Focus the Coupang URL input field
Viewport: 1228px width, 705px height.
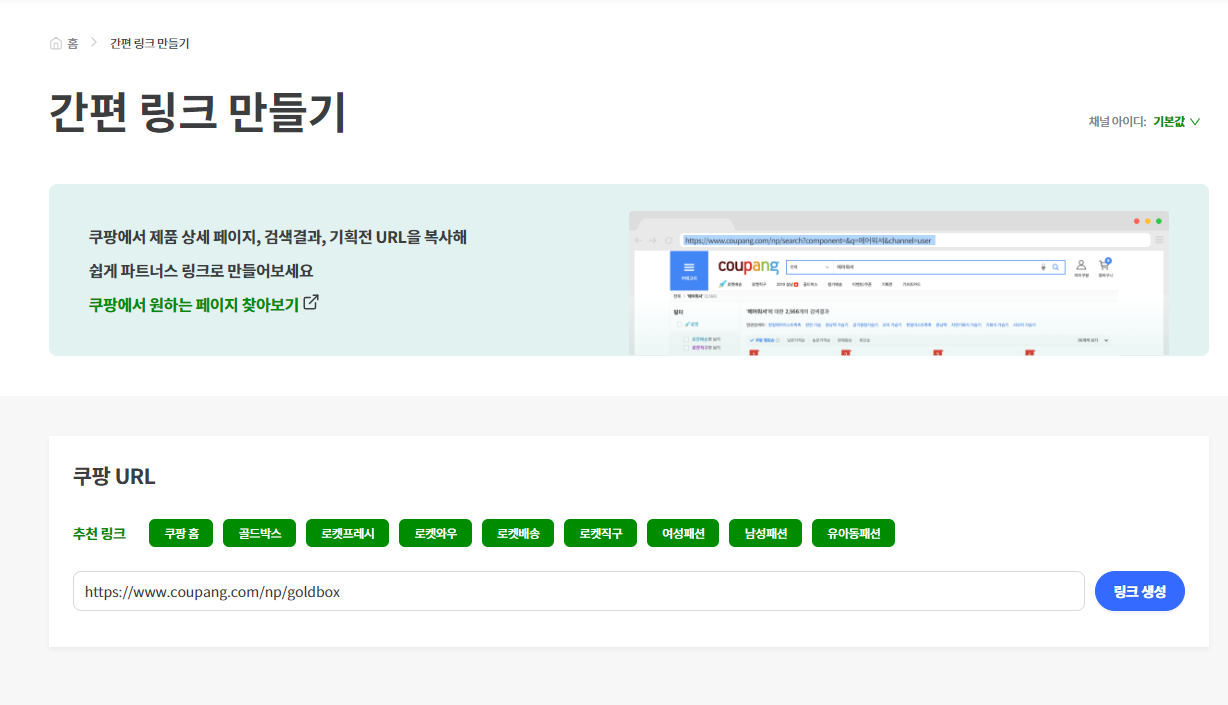[x=579, y=591]
